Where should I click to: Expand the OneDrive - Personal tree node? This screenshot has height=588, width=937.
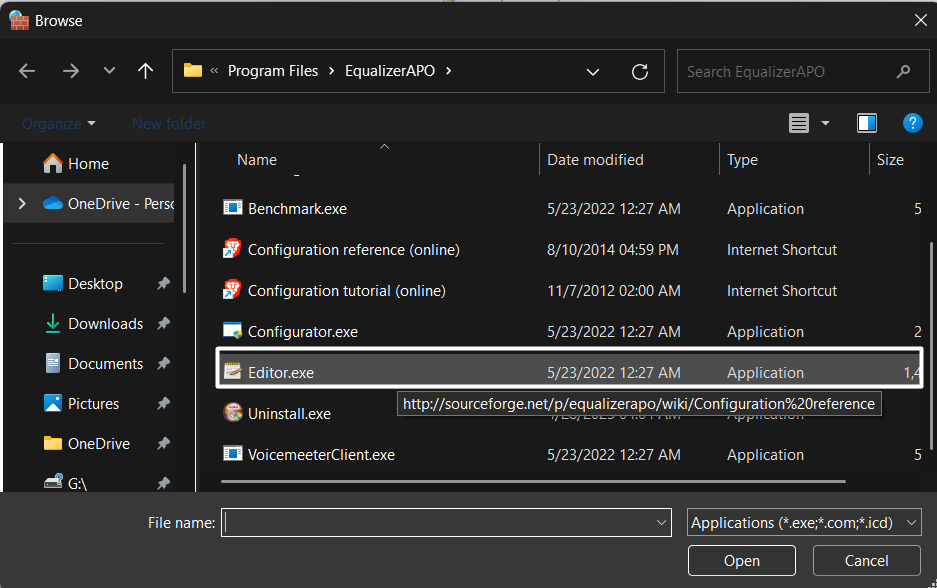coord(22,204)
